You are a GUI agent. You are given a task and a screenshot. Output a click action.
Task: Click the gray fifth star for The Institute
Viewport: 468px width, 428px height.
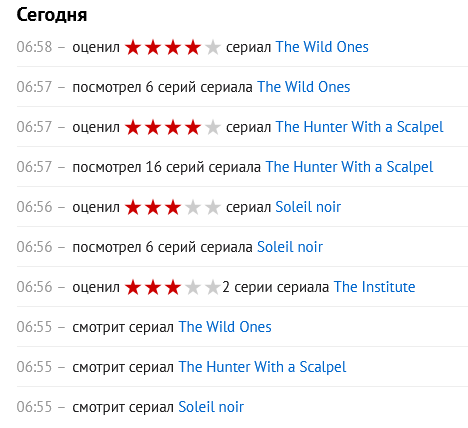coord(213,287)
